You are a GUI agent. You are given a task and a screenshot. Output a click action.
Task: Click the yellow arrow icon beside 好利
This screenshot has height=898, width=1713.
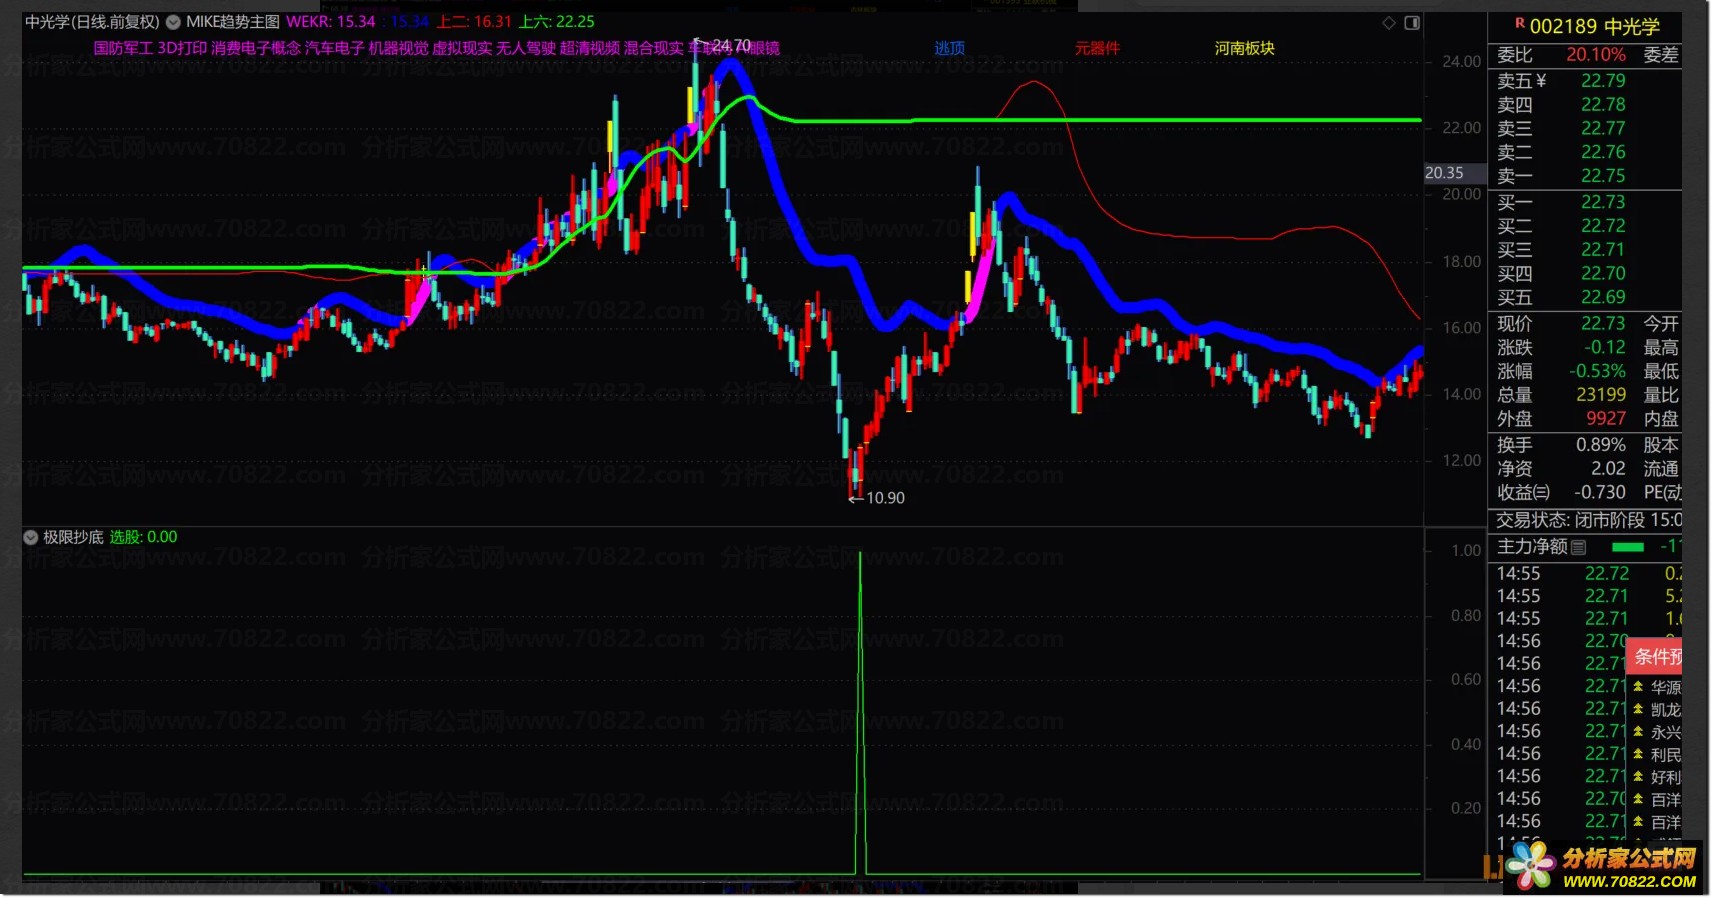1638,777
